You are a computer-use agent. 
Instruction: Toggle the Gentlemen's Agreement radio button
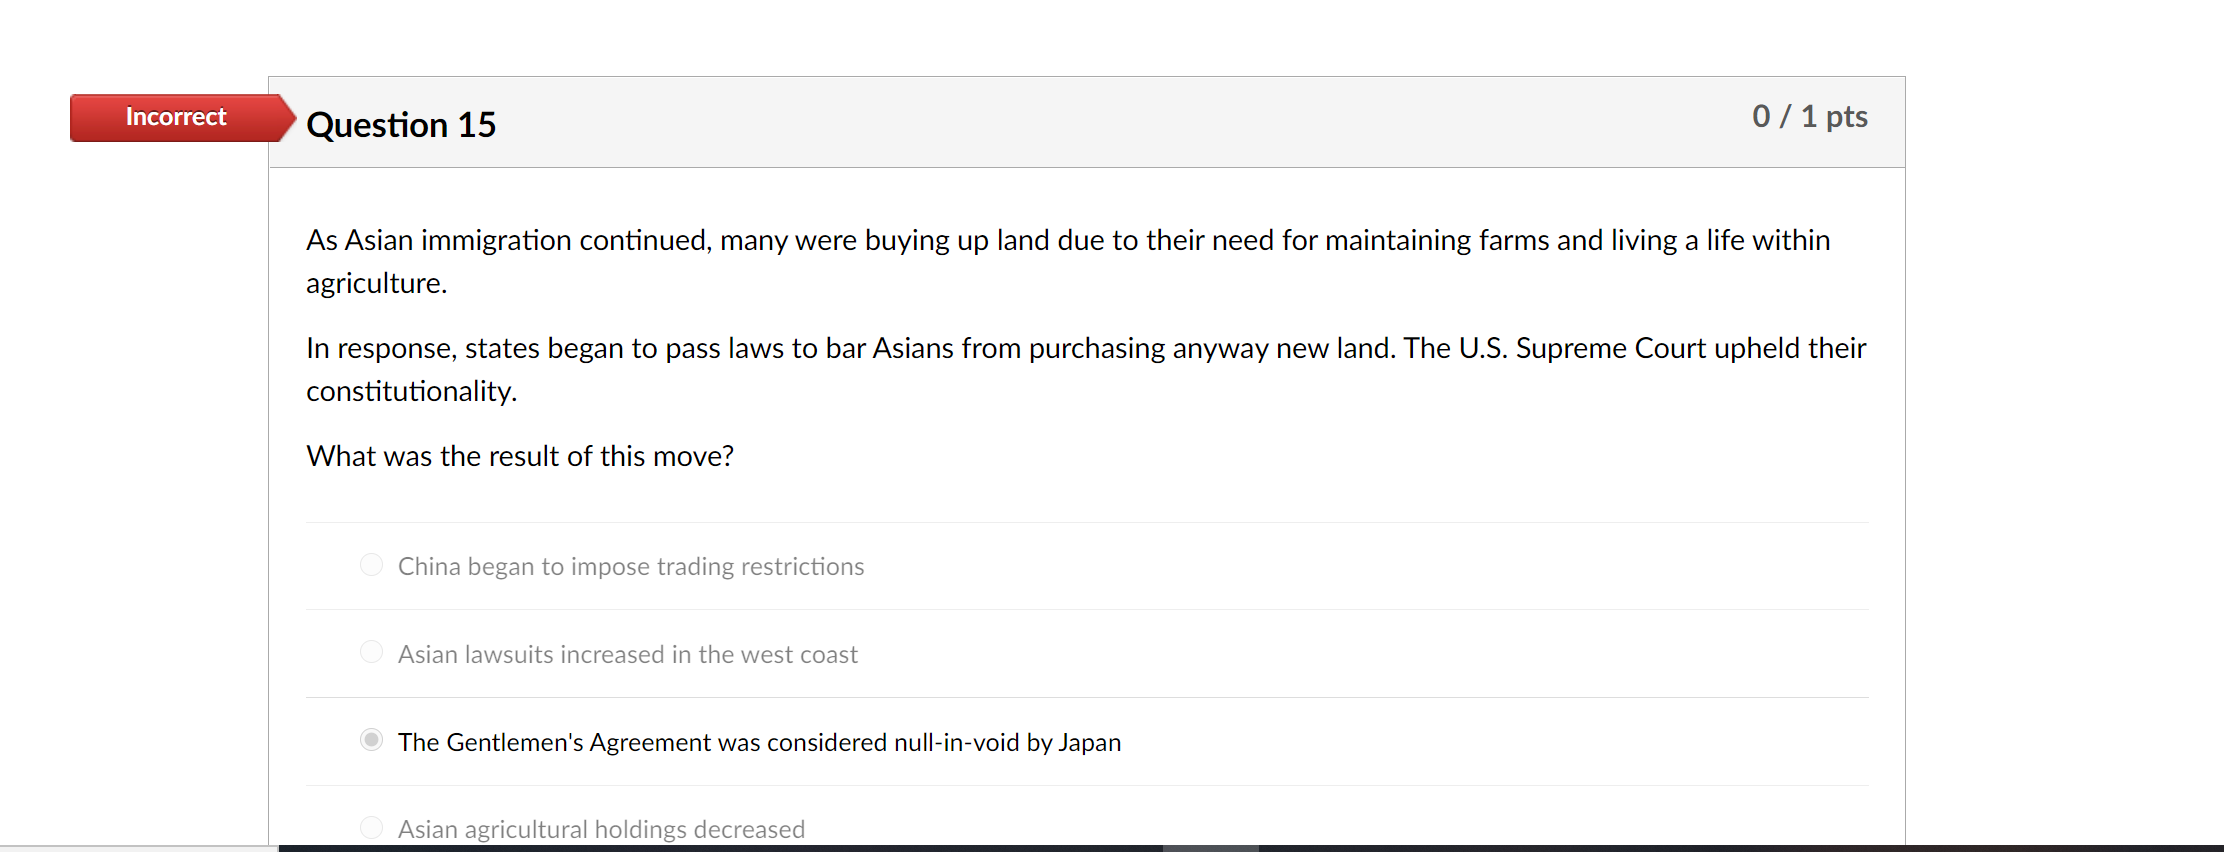tap(371, 740)
